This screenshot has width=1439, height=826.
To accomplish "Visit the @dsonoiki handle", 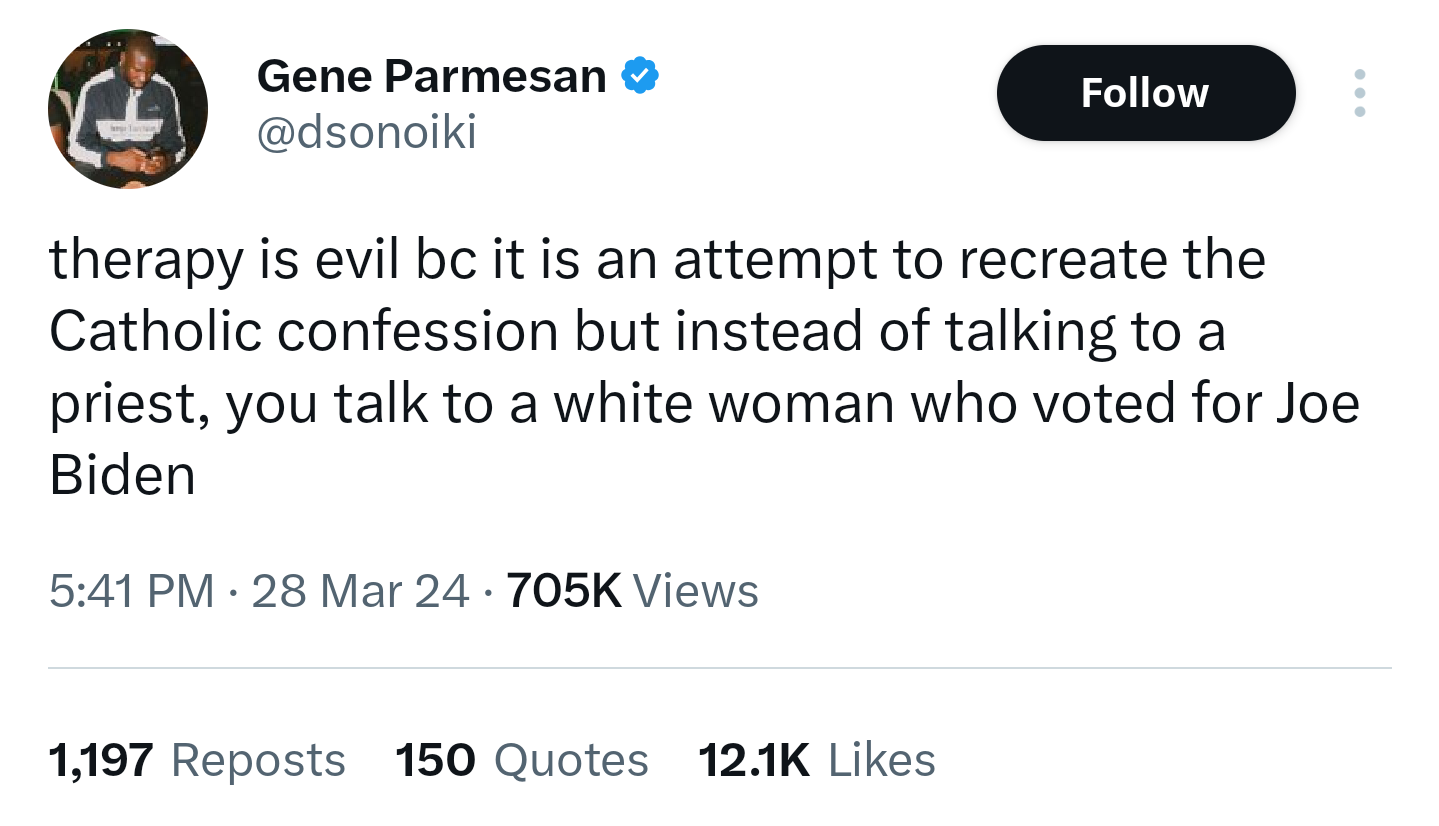I will coord(366,132).
